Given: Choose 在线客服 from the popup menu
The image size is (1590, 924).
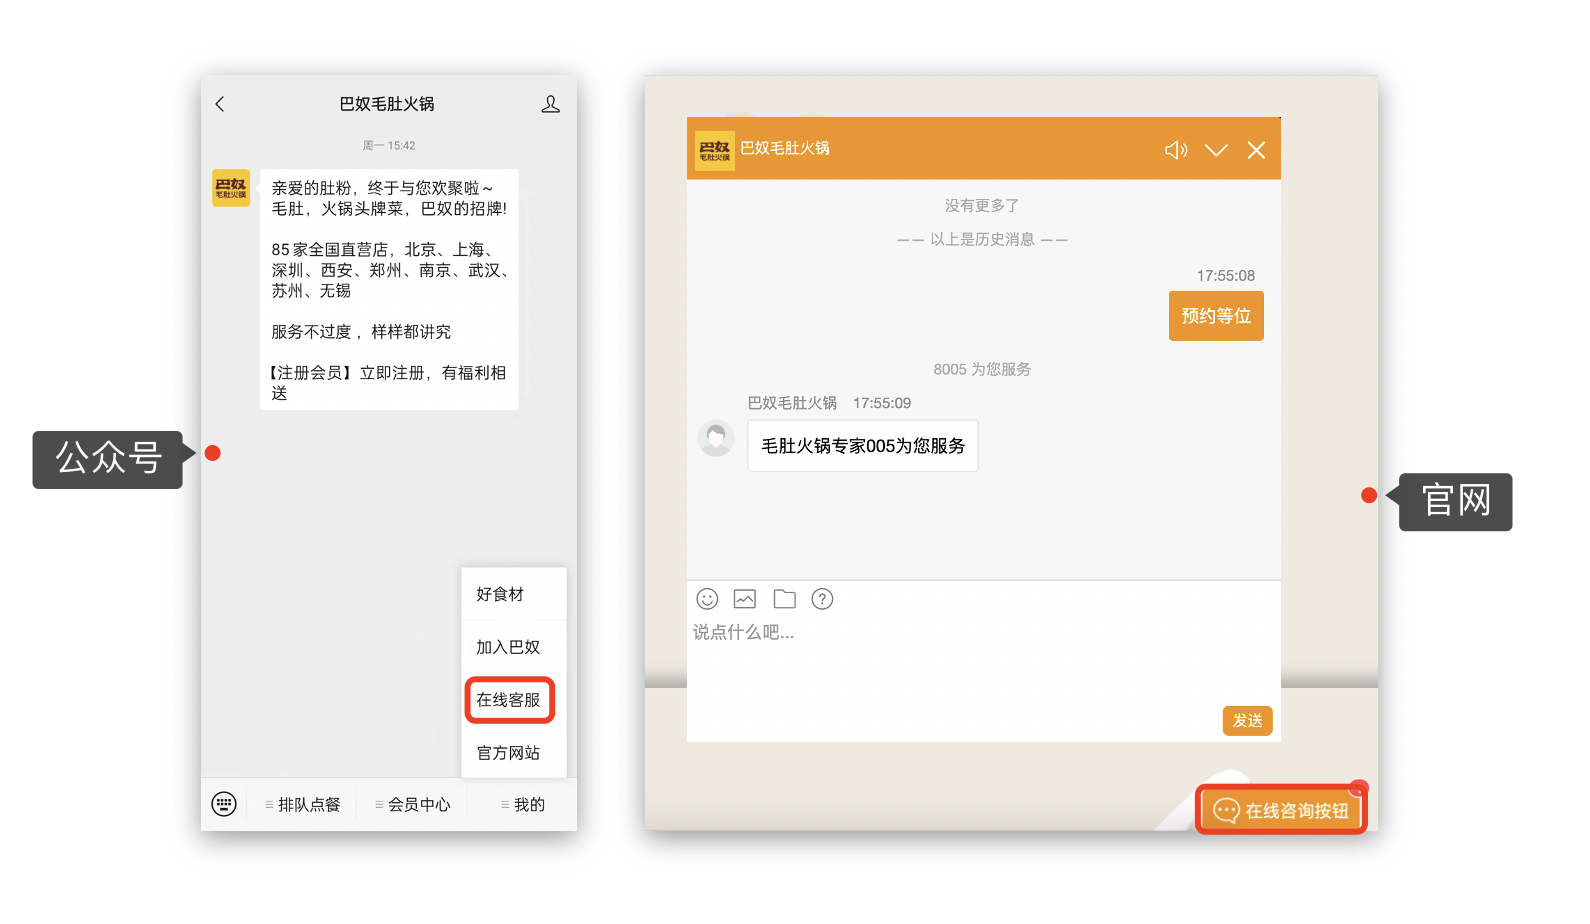Looking at the screenshot, I should [510, 700].
